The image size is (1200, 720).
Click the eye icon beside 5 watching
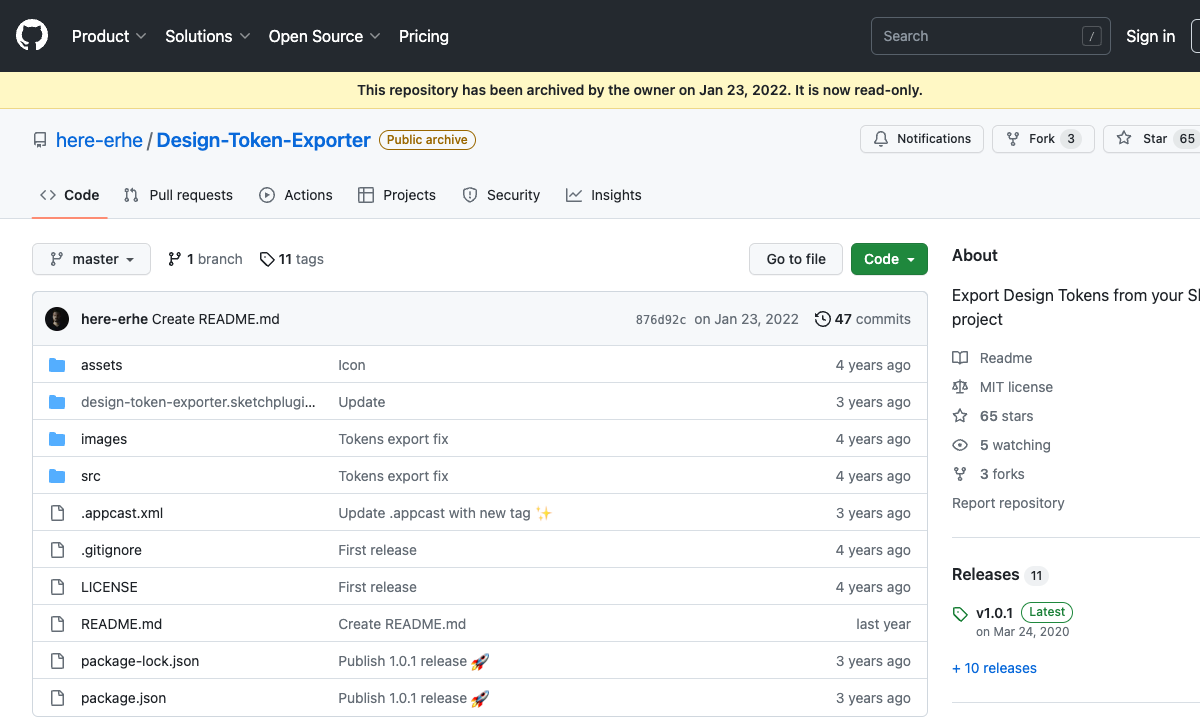pyautogui.click(x=960, y=444)
